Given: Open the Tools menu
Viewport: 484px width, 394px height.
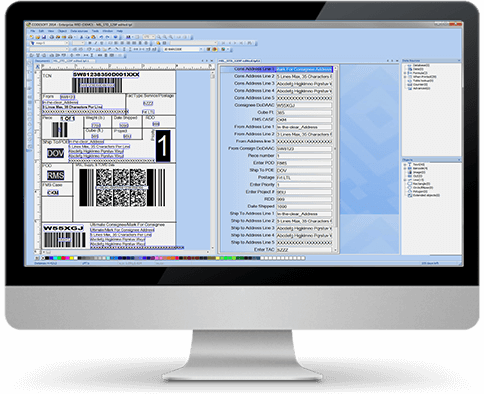Looking at the screenshot, I should coord(95,31).
